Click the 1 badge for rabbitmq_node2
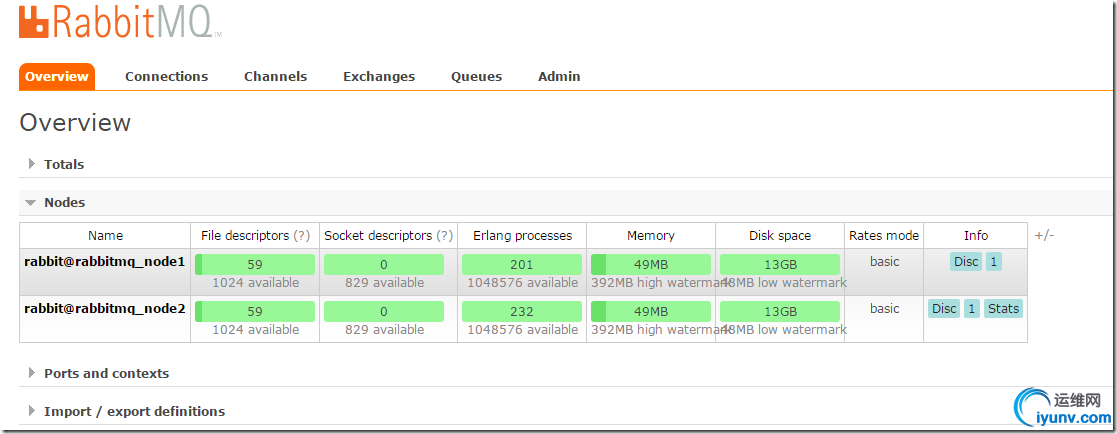Viewport: 1117px width, 434px height. pos(972,309)
